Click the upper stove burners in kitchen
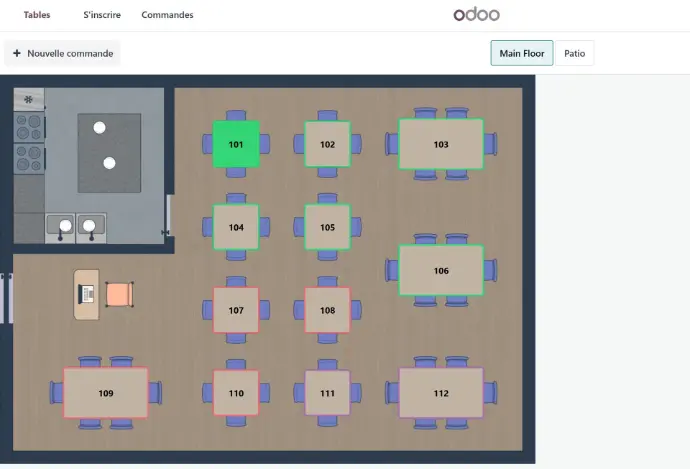The height and width of the screenshot is (469, 690). 29,127
